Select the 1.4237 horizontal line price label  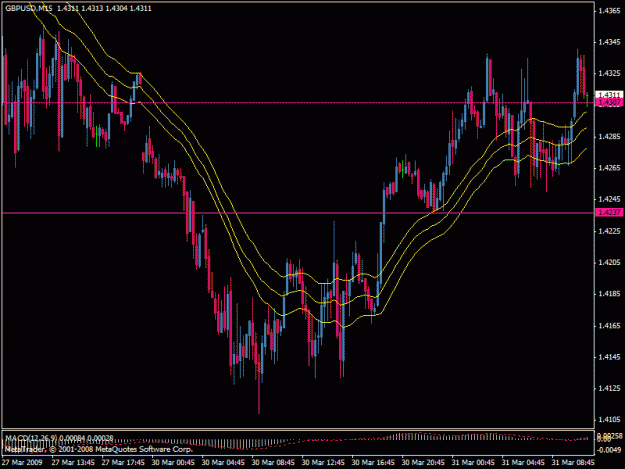point(609,213)
